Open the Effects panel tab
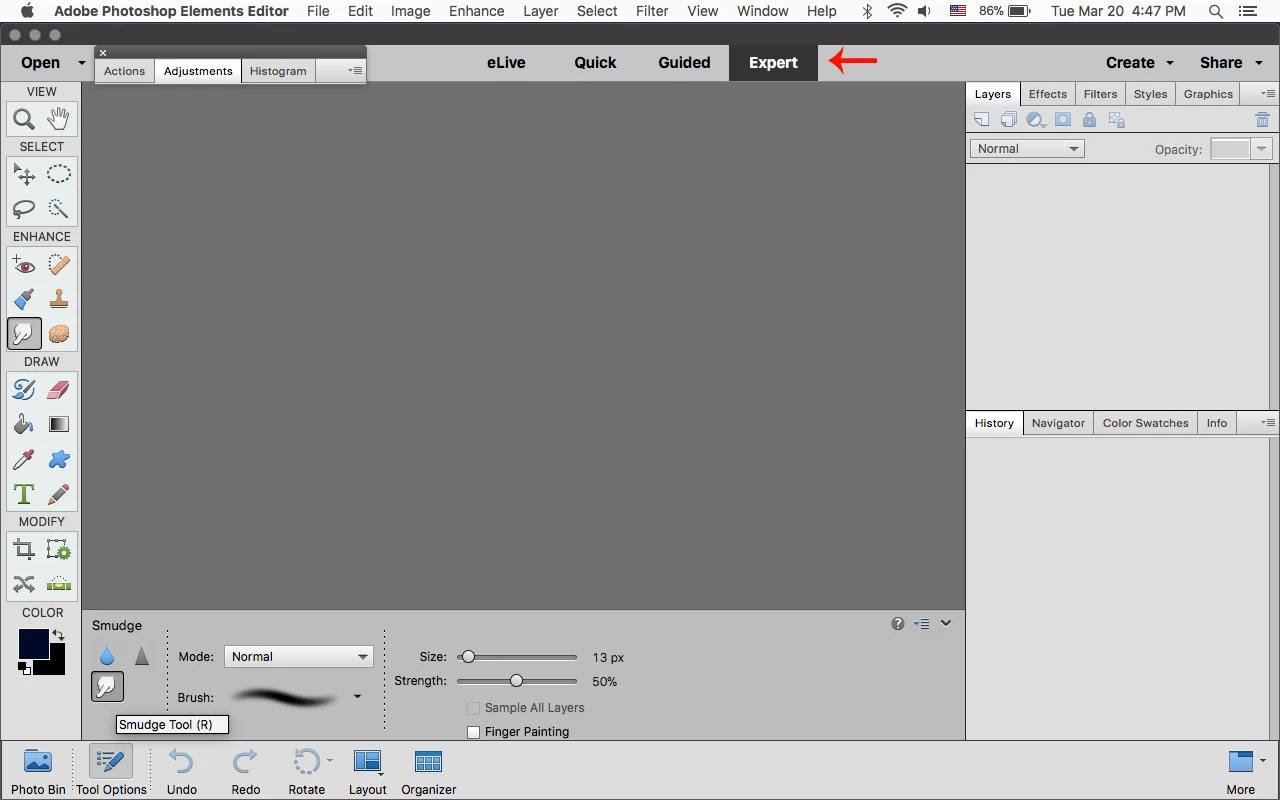 pos(1048,94)
